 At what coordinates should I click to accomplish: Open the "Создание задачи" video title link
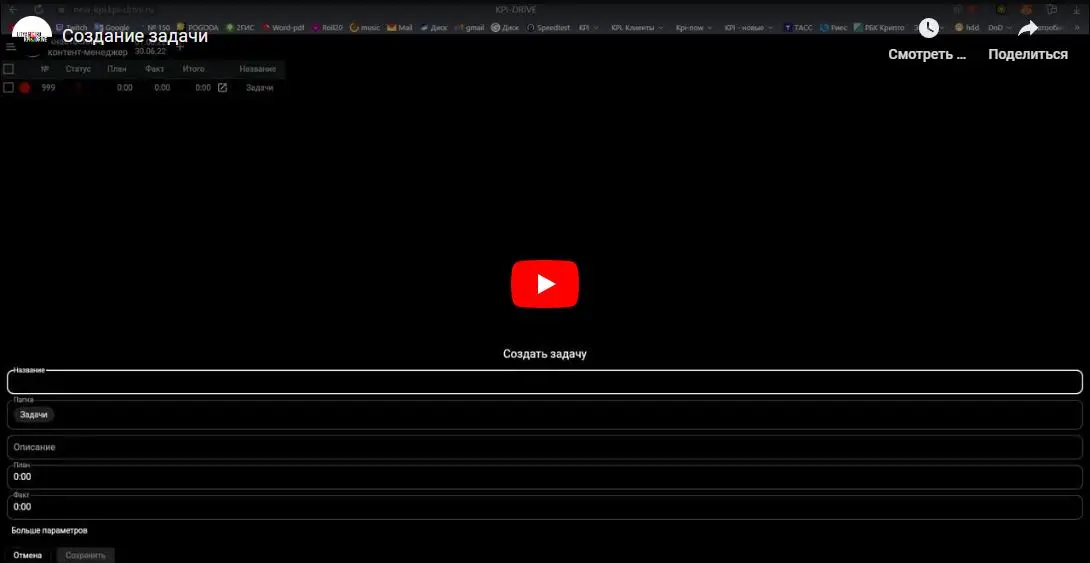pos(136,35)
